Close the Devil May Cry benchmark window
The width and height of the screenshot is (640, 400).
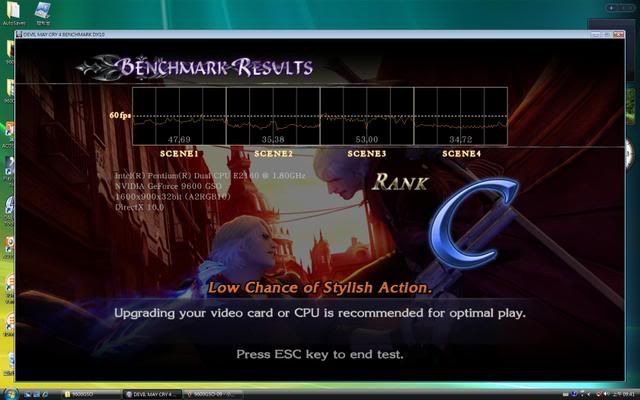(618, 34)
